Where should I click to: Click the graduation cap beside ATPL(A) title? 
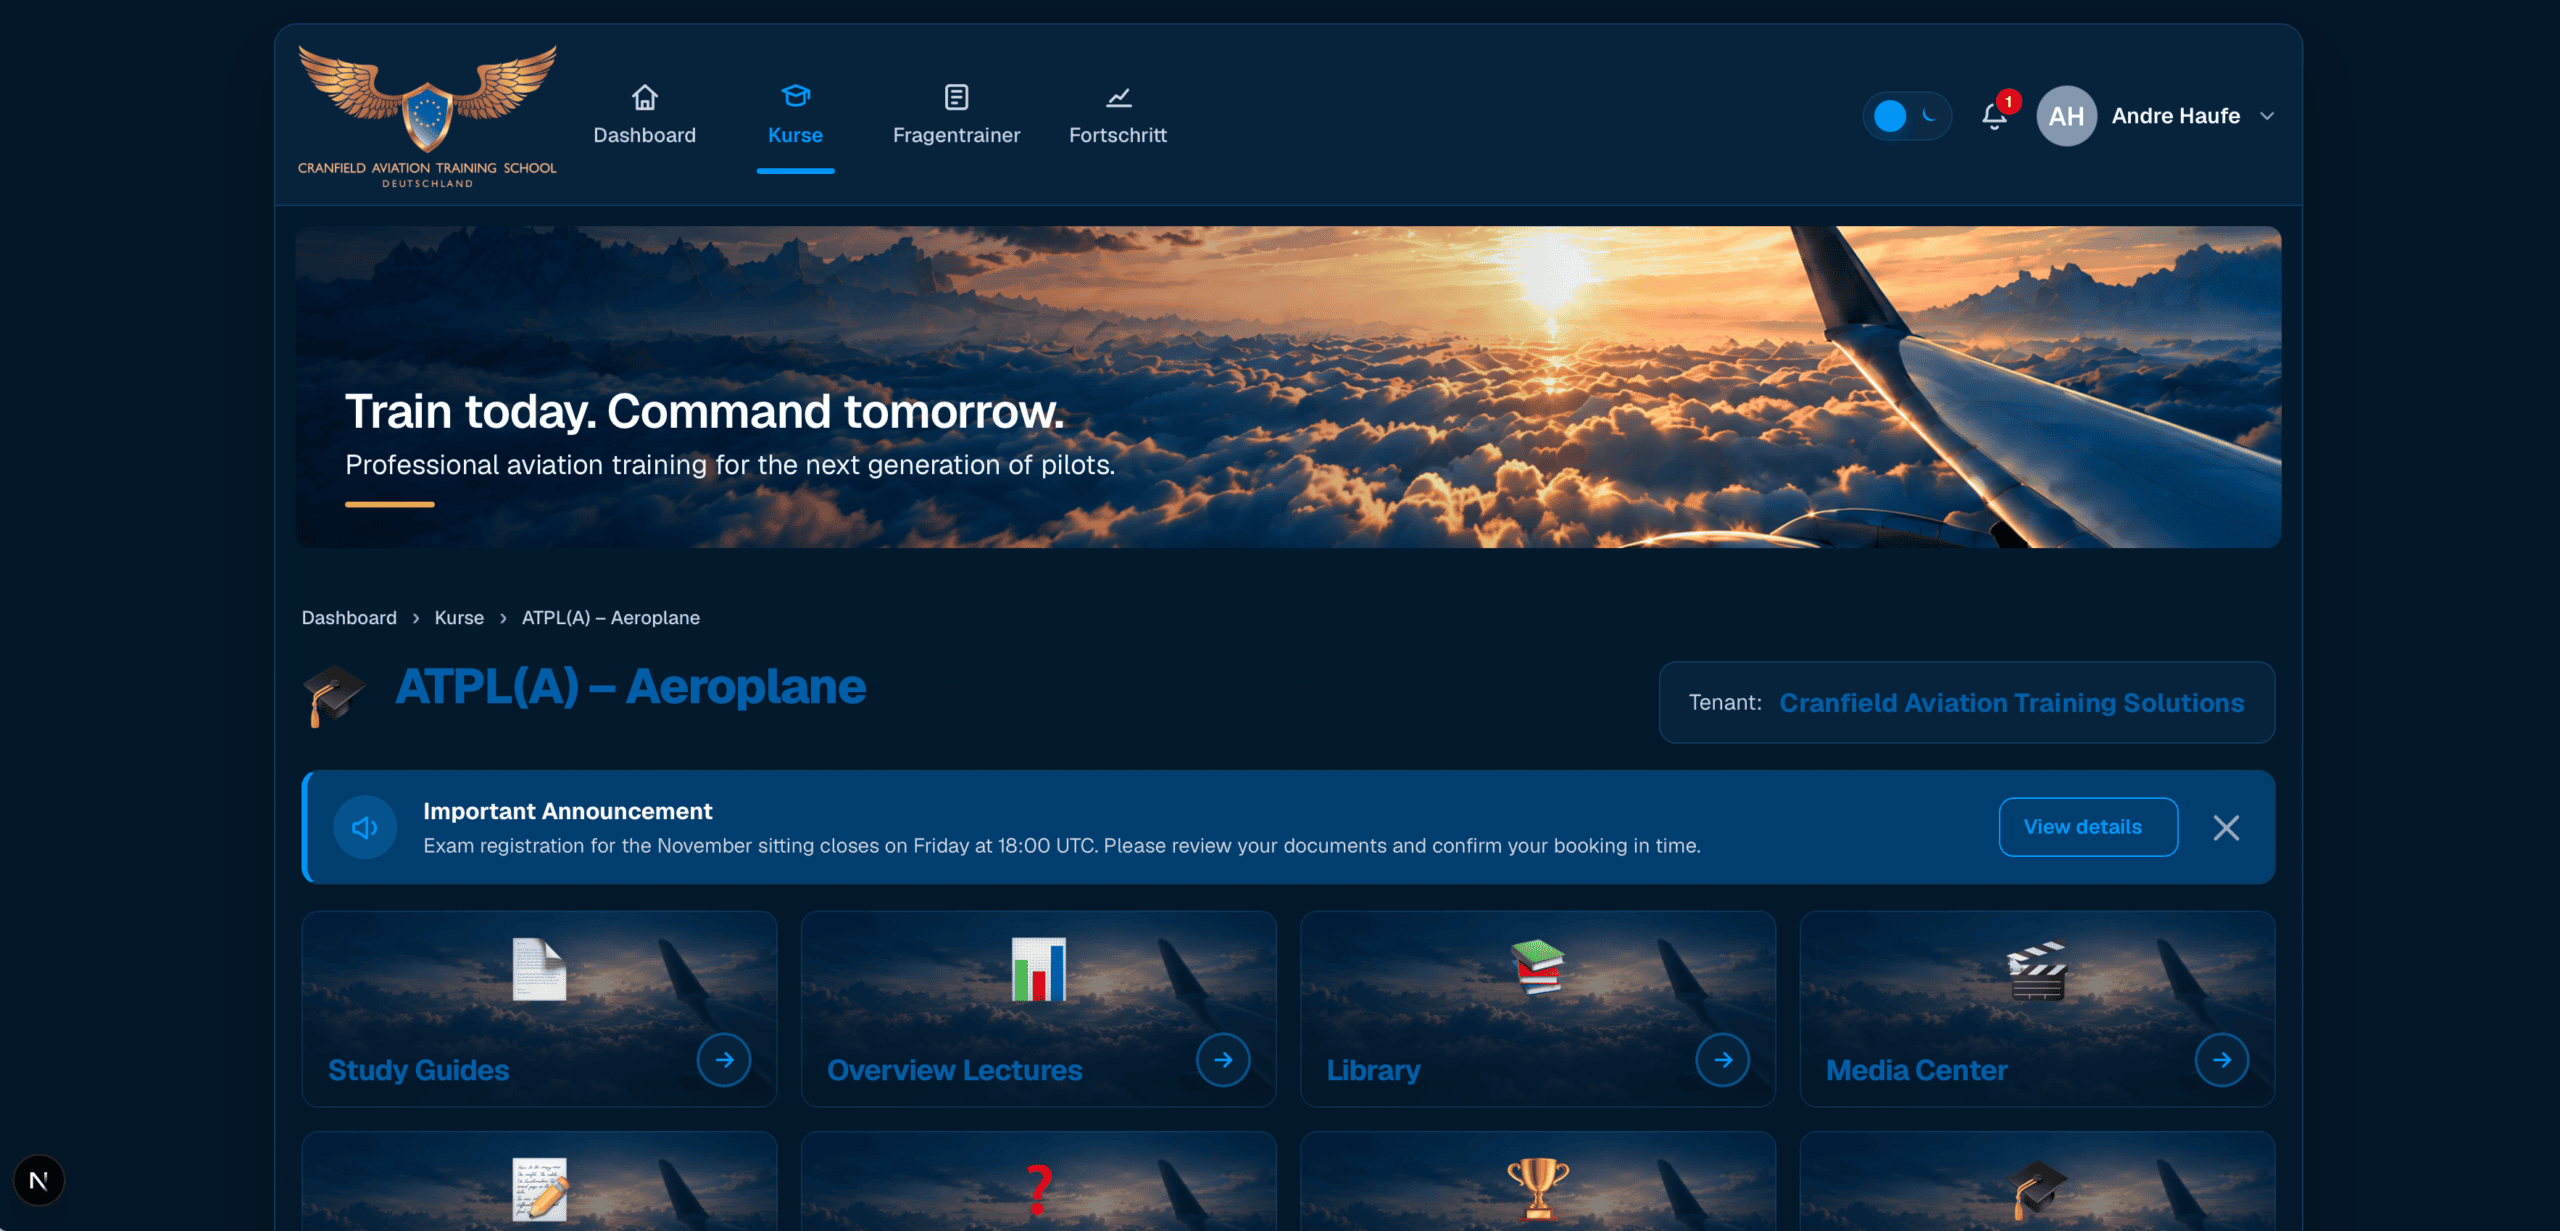(334, 695)
